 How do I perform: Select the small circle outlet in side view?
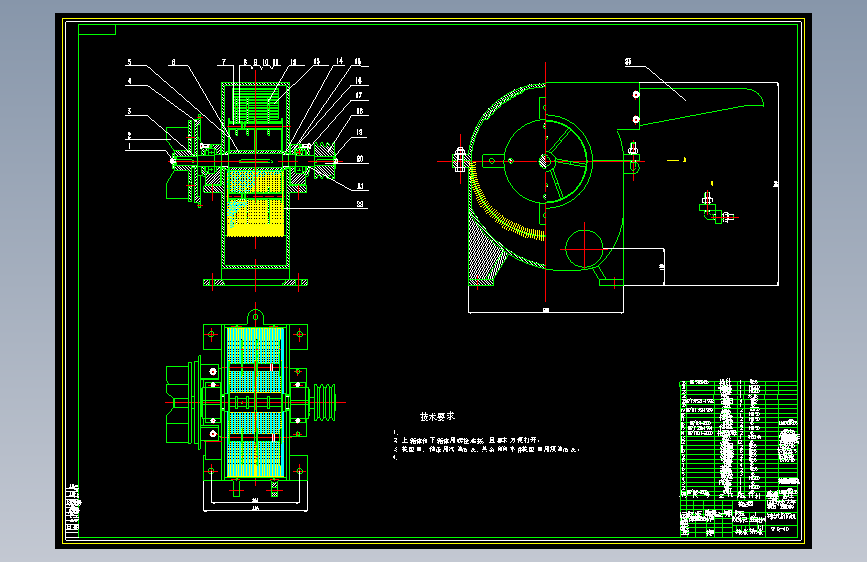click(x=584, y=249)
